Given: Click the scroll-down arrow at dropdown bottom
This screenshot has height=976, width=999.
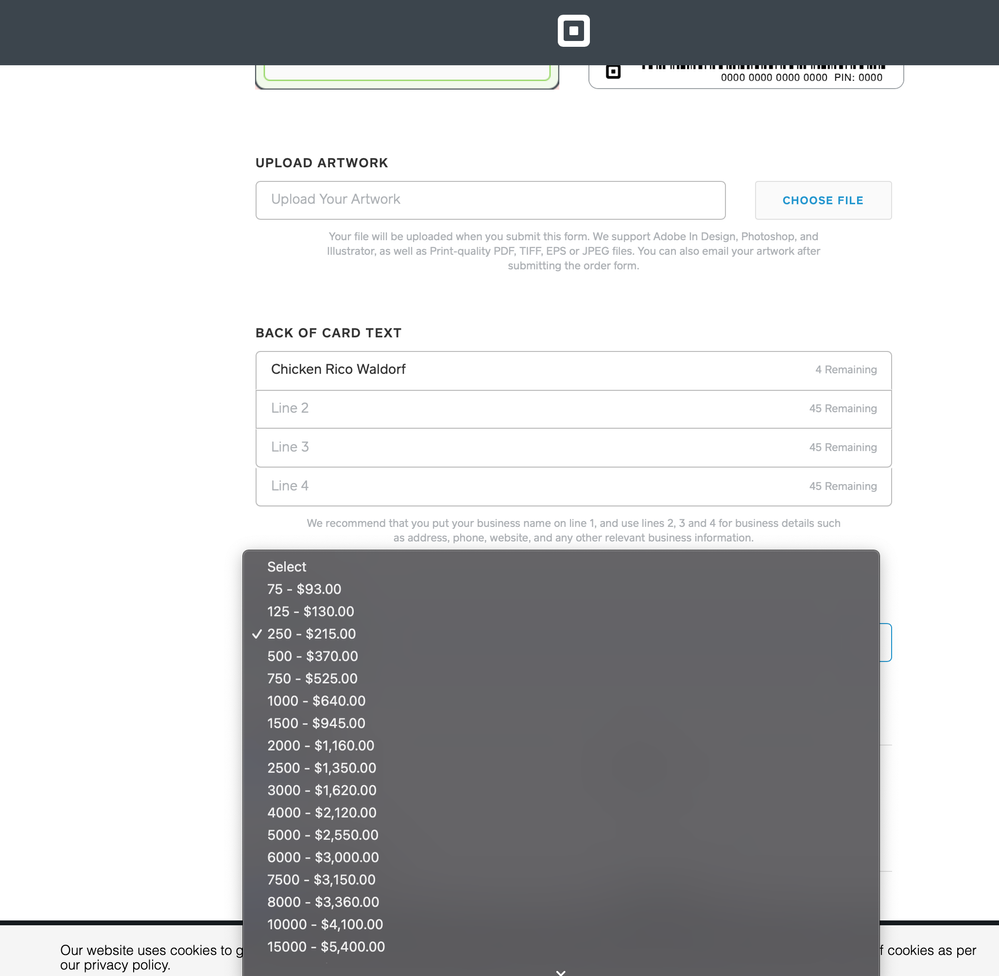Looking at the screenshot, I should pos(561,970).
